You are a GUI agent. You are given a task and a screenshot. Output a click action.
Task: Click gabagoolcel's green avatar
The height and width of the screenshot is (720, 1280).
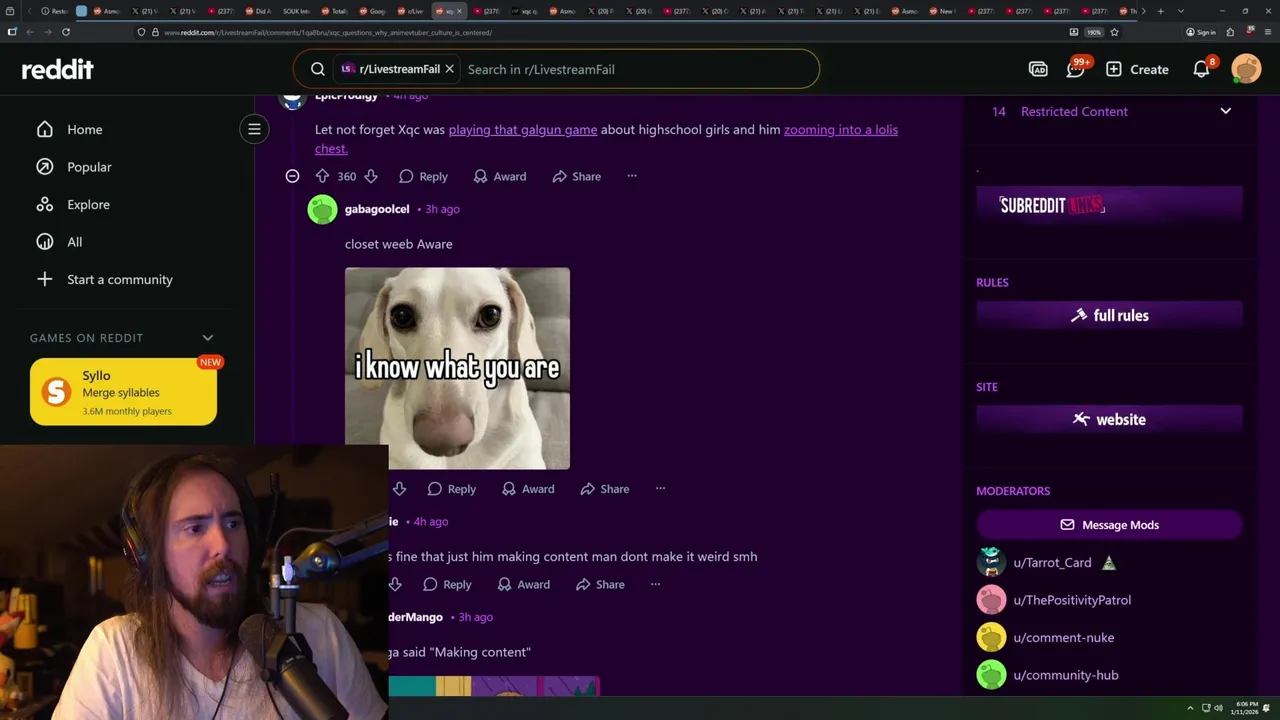[x=322, y=210]
